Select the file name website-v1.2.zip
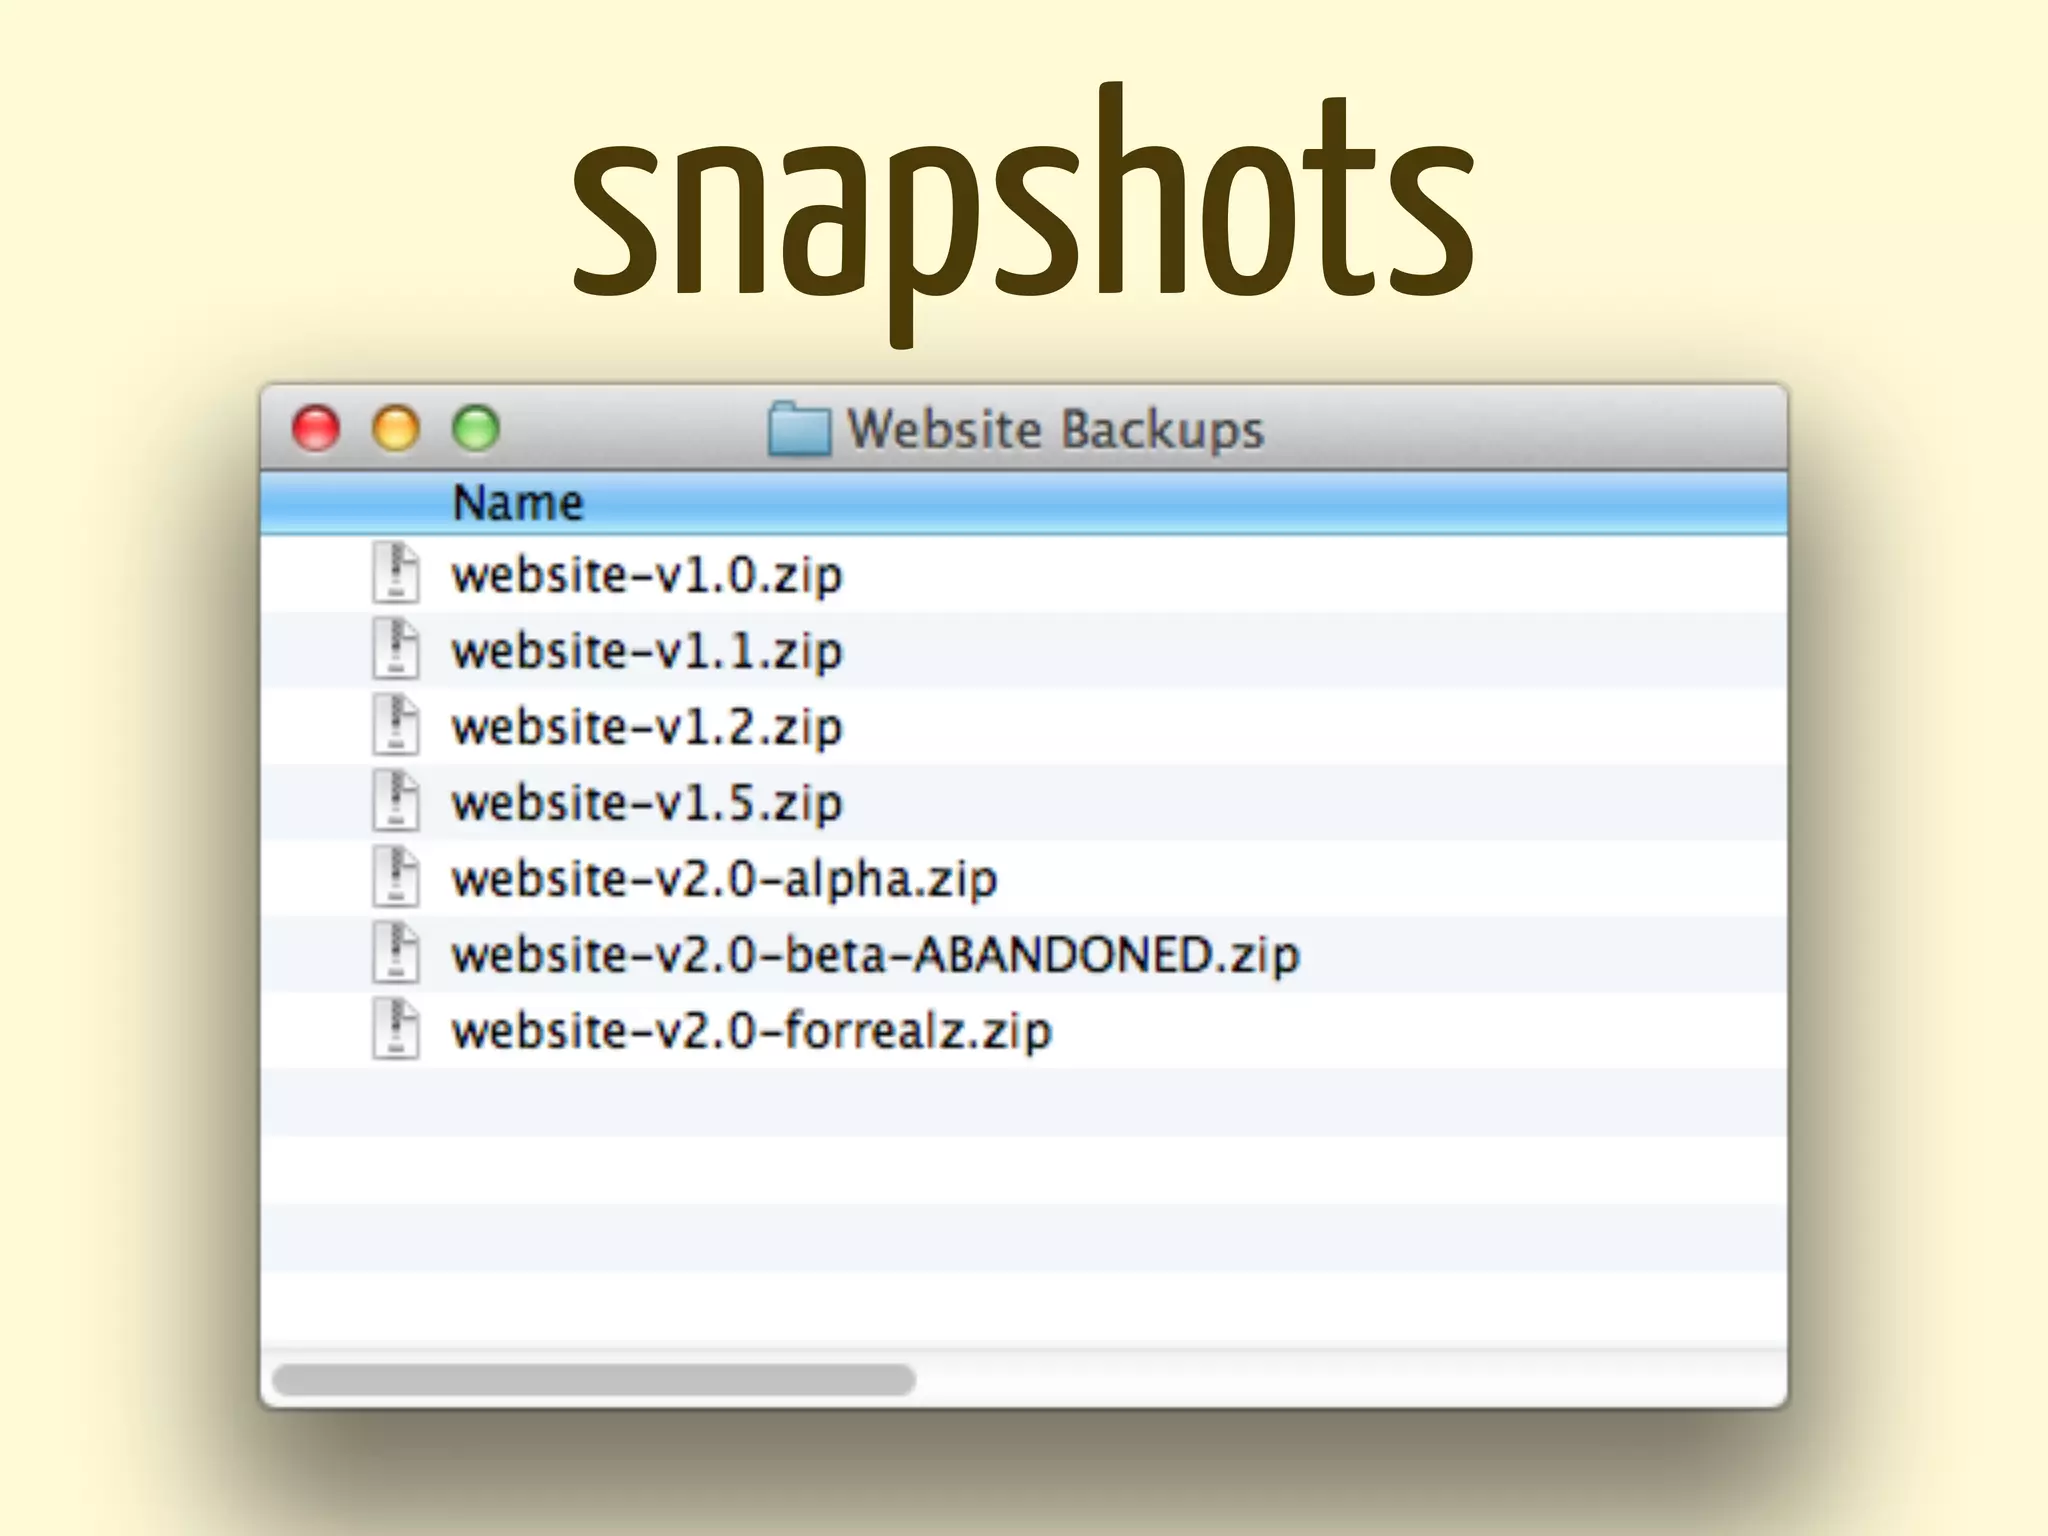 pos(647,728)
